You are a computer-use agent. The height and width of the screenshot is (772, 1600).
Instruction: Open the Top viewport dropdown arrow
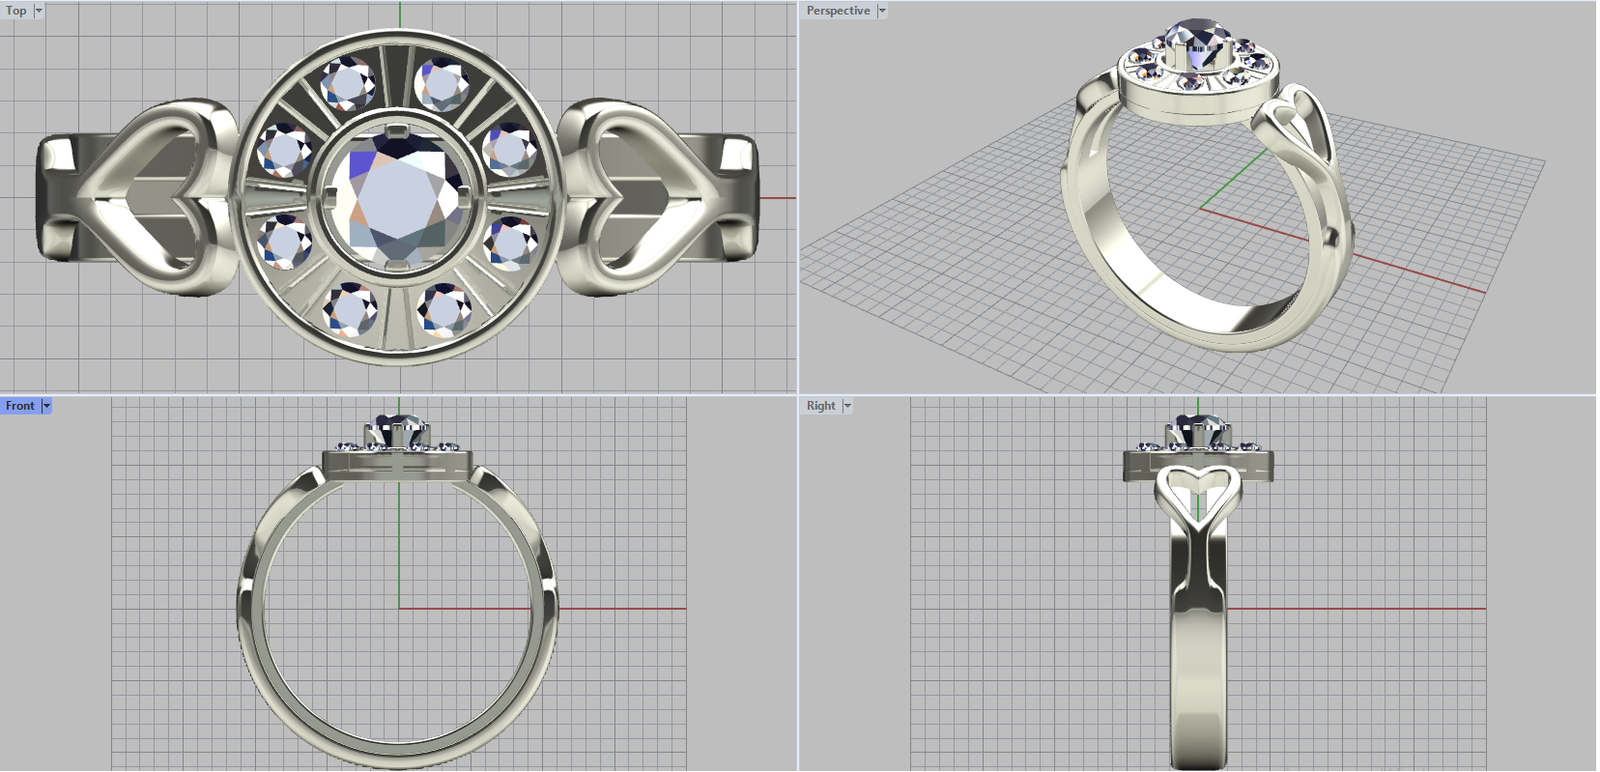(x=39, y=11)
